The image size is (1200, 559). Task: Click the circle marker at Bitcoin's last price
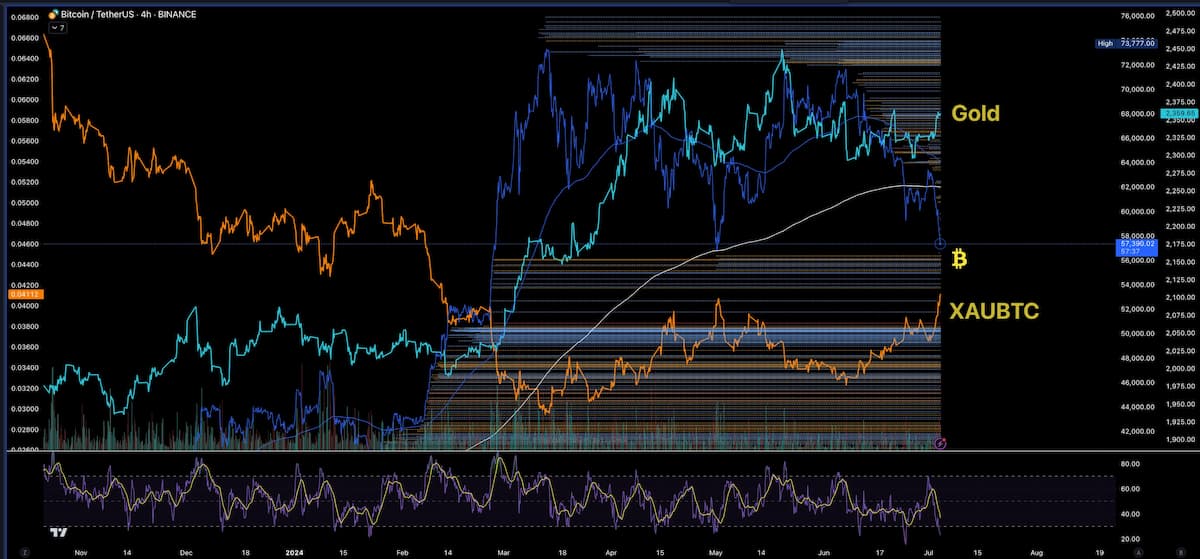click(x=940, y=243)
